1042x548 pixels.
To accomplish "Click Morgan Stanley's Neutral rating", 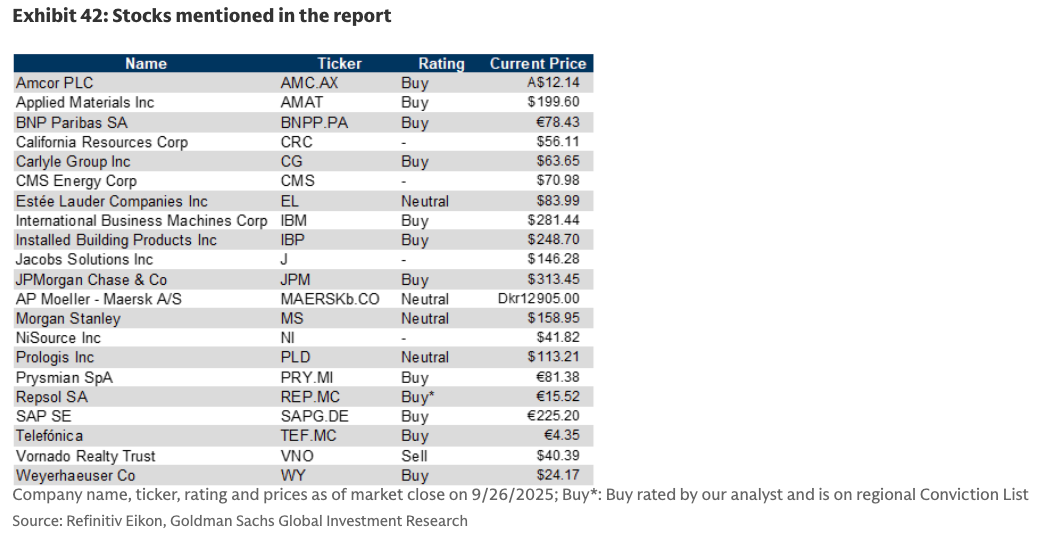I will pos(425,318).
